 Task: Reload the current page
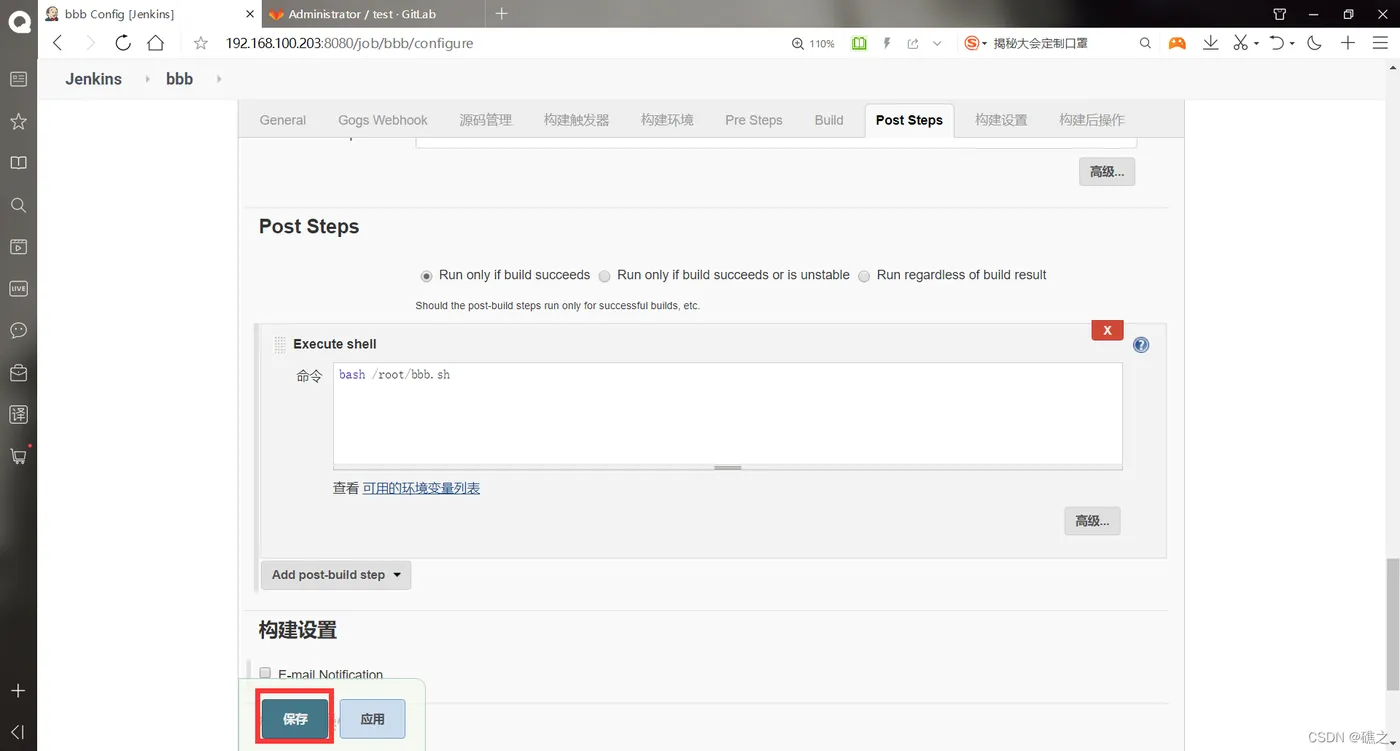[x=123, y=43]
